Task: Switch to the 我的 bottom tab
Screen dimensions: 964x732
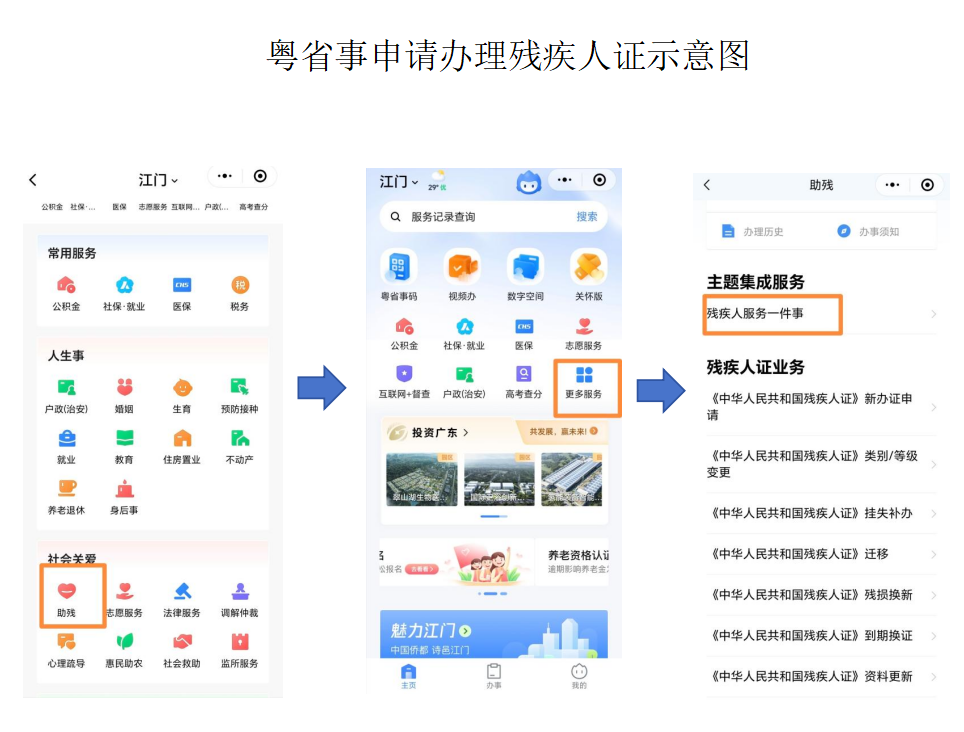Action: (579, 675)
